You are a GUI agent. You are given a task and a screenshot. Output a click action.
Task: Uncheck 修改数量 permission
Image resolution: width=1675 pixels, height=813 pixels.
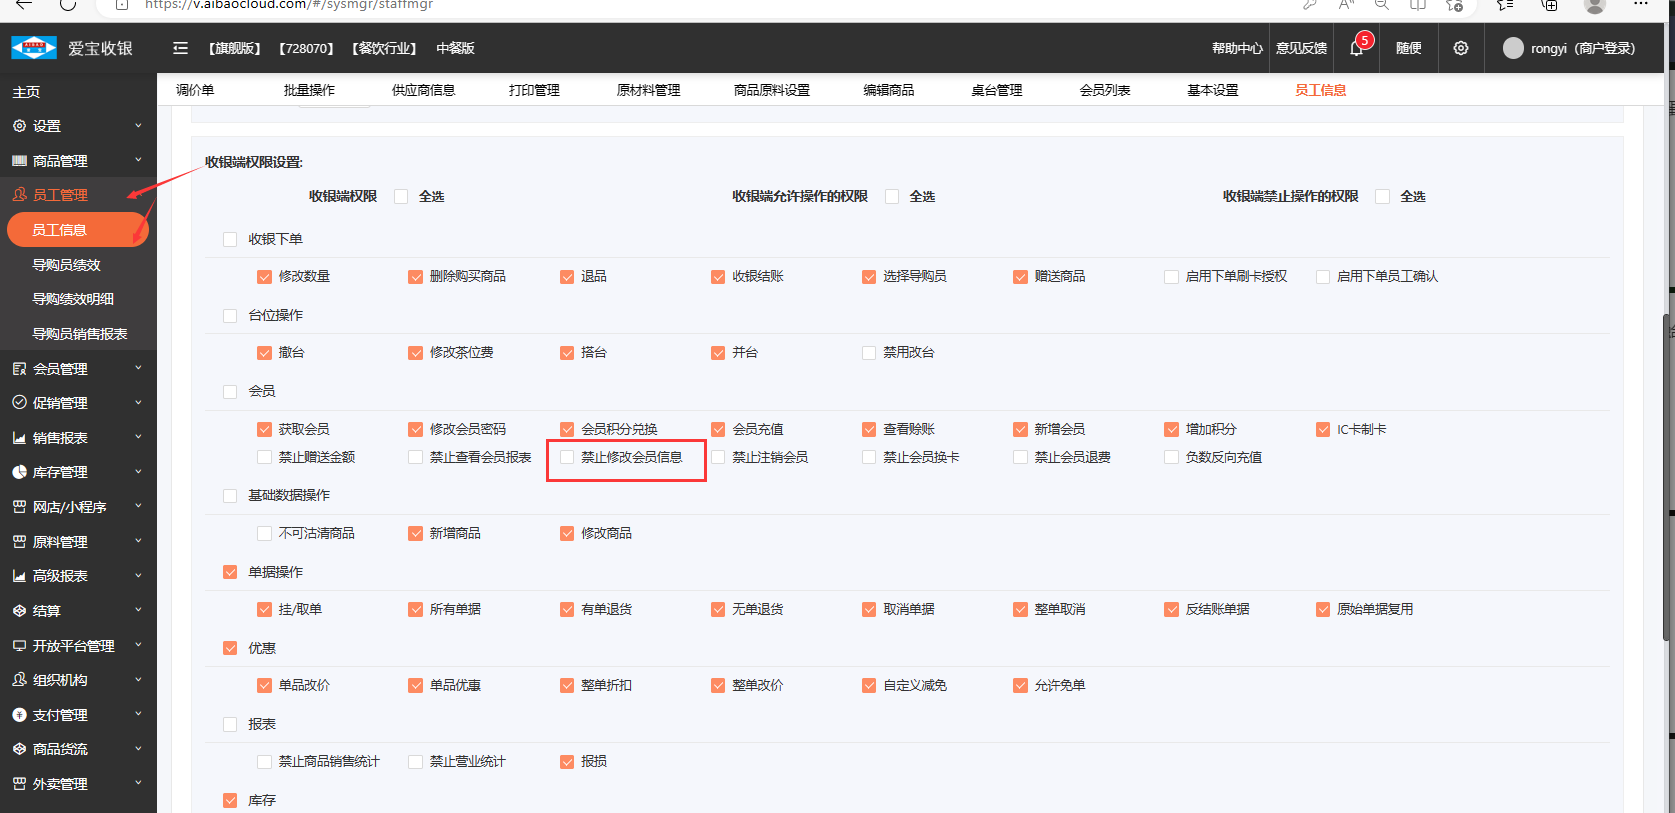point(264,277)
